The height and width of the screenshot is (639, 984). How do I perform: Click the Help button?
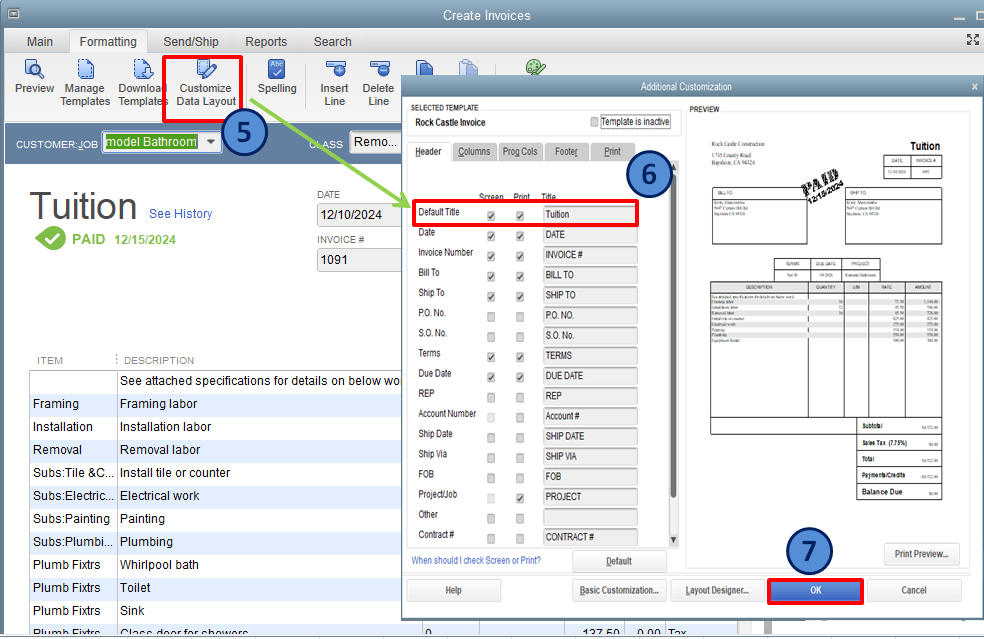pyautogui.click(x=453, y=591)
